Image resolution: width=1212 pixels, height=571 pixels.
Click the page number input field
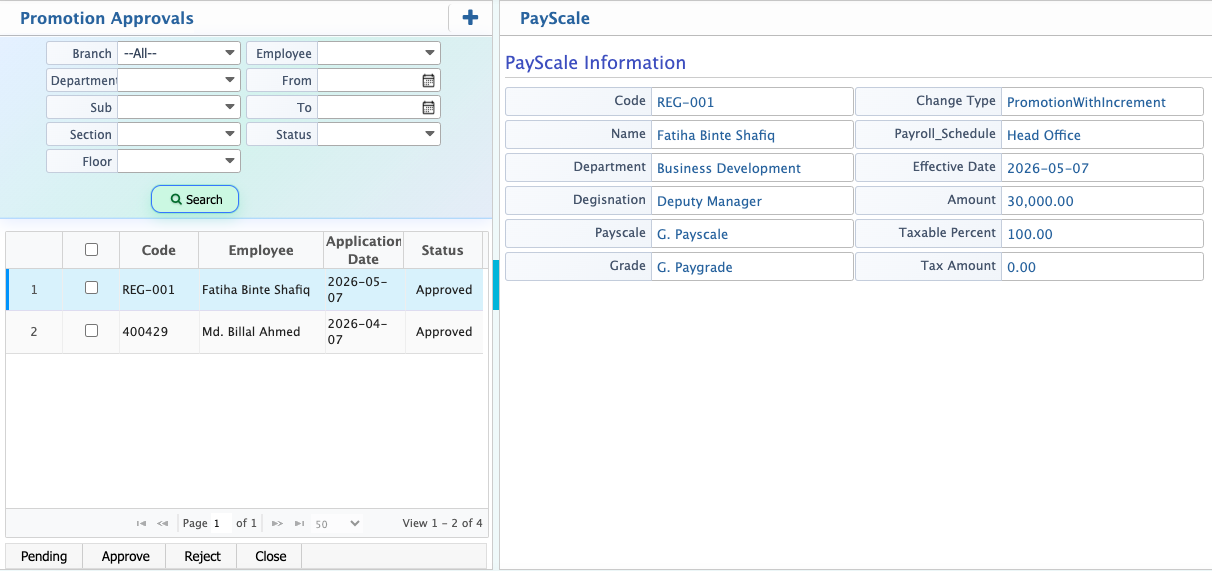[x=220, y=523]
